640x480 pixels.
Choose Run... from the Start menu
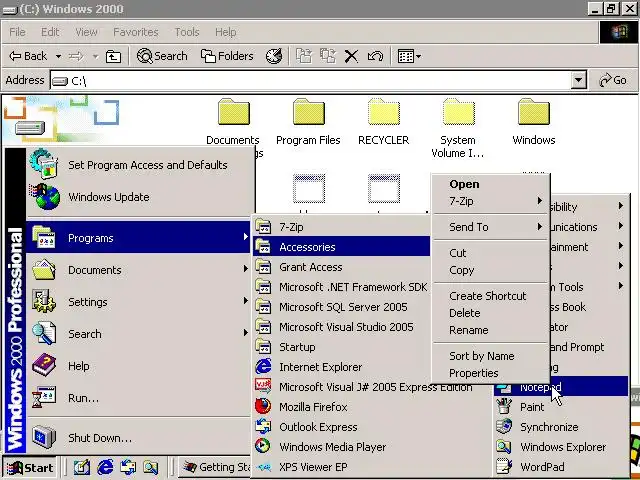tap(139, 398)
